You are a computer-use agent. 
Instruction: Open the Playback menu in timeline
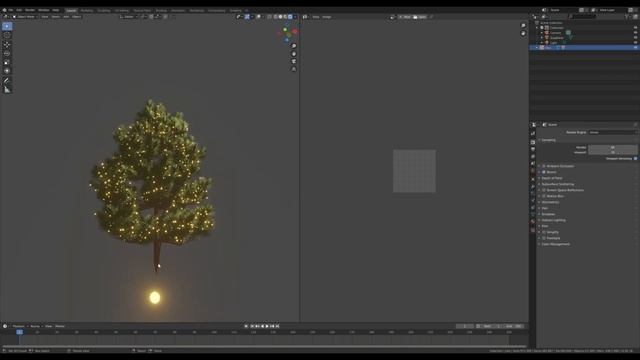click(x=19, y=326)
